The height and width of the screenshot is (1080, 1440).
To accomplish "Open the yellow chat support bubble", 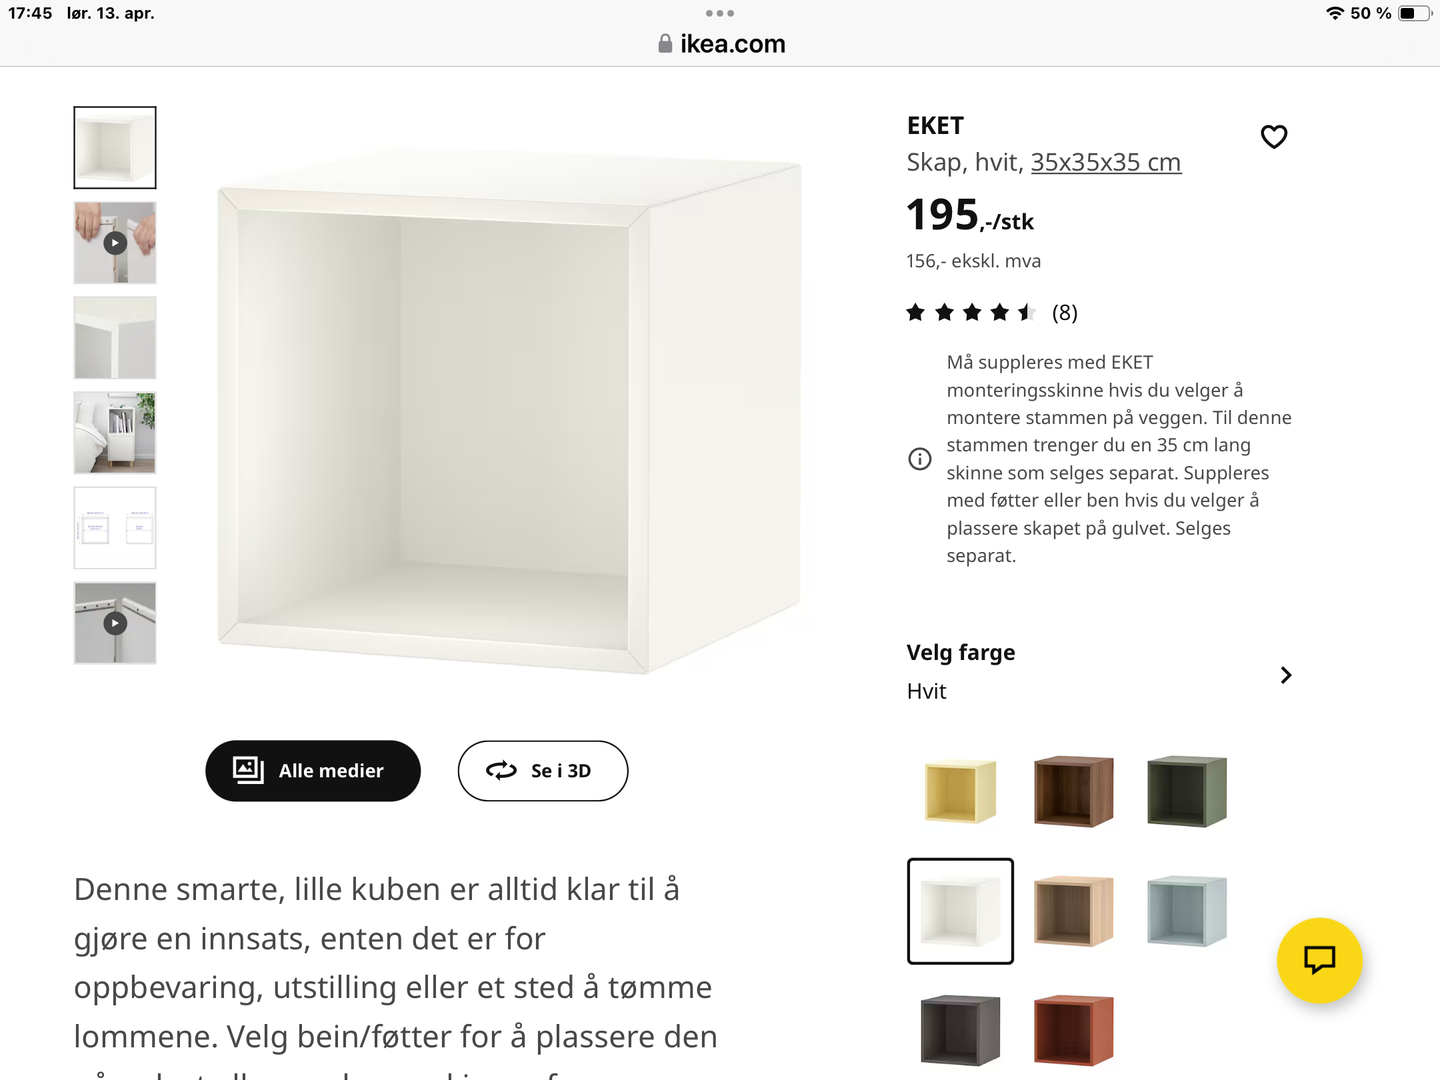I will [x=1319, y=960].
